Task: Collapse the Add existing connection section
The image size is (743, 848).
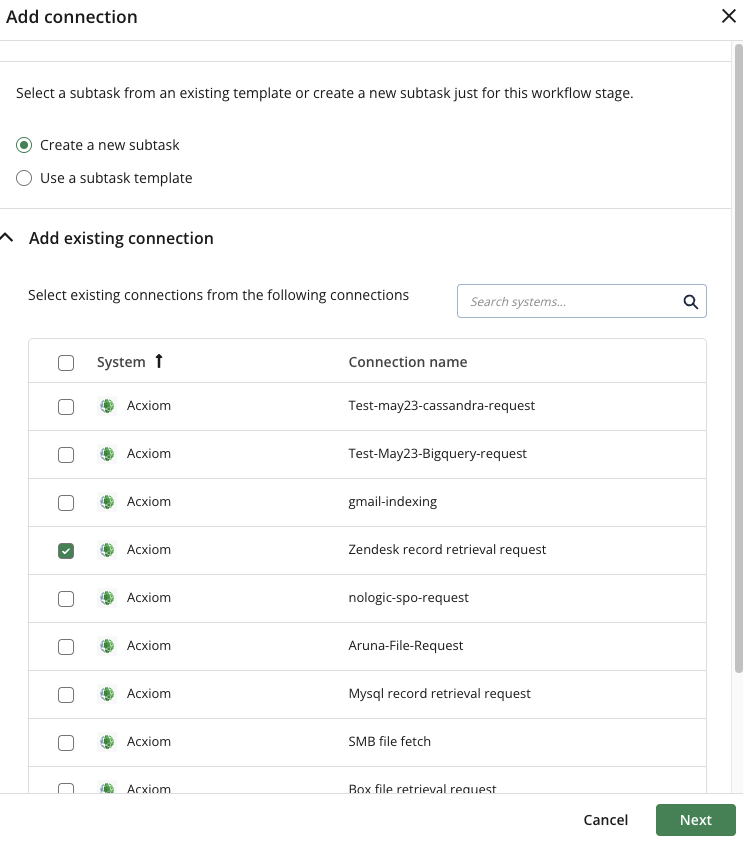Action: tap(10, 237)
